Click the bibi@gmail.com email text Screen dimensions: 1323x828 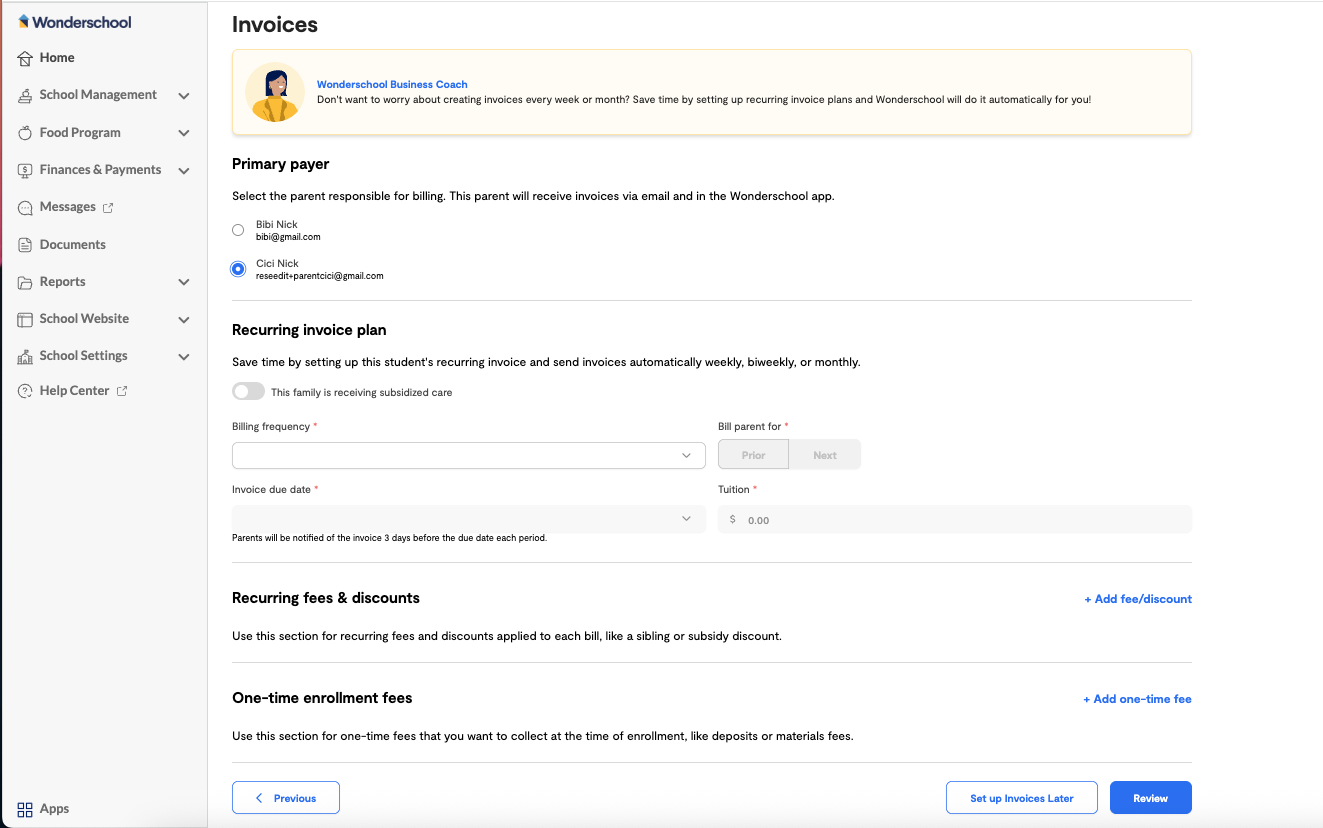pos(288,237)
